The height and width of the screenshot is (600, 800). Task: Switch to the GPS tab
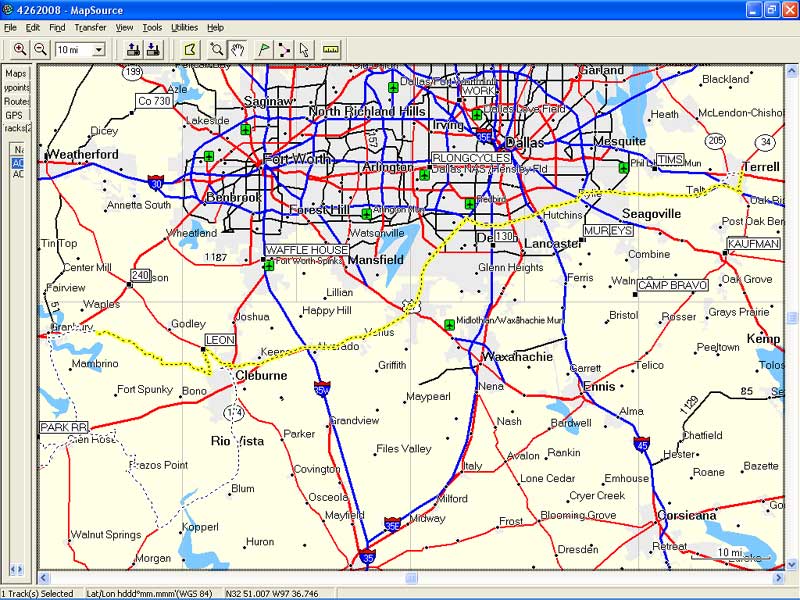click(x=14, y=115)
